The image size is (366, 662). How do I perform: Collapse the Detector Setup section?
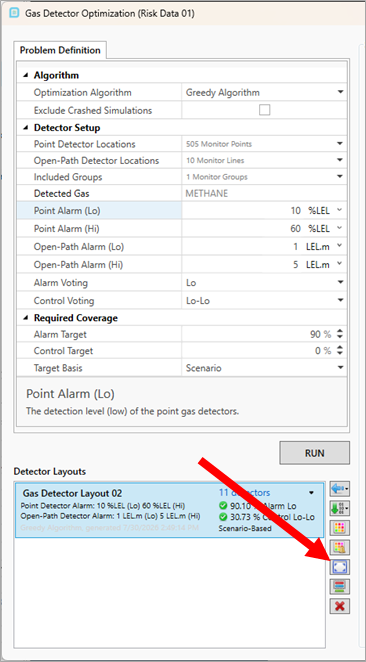click(x=26, y=128)
